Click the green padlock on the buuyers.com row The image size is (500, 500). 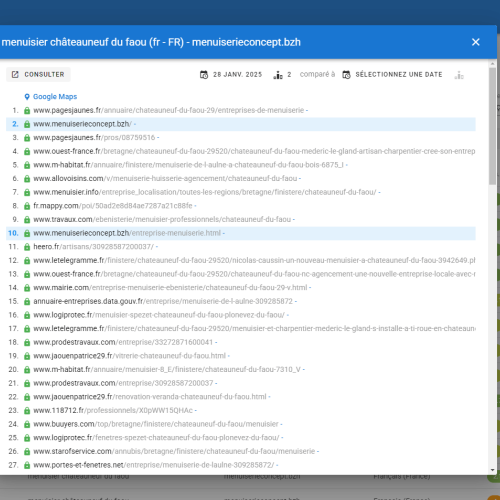coord(27,425)
